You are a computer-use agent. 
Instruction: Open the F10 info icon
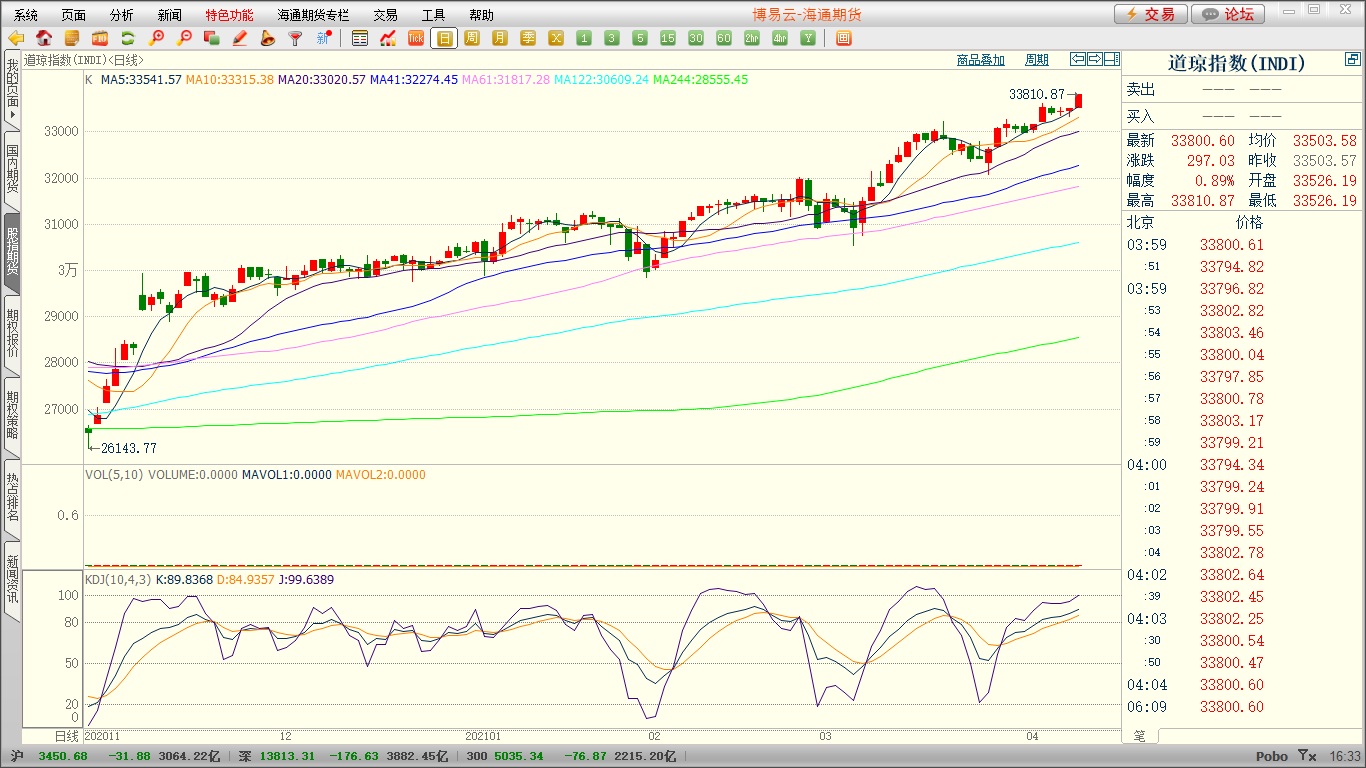(x=100, y=38)
